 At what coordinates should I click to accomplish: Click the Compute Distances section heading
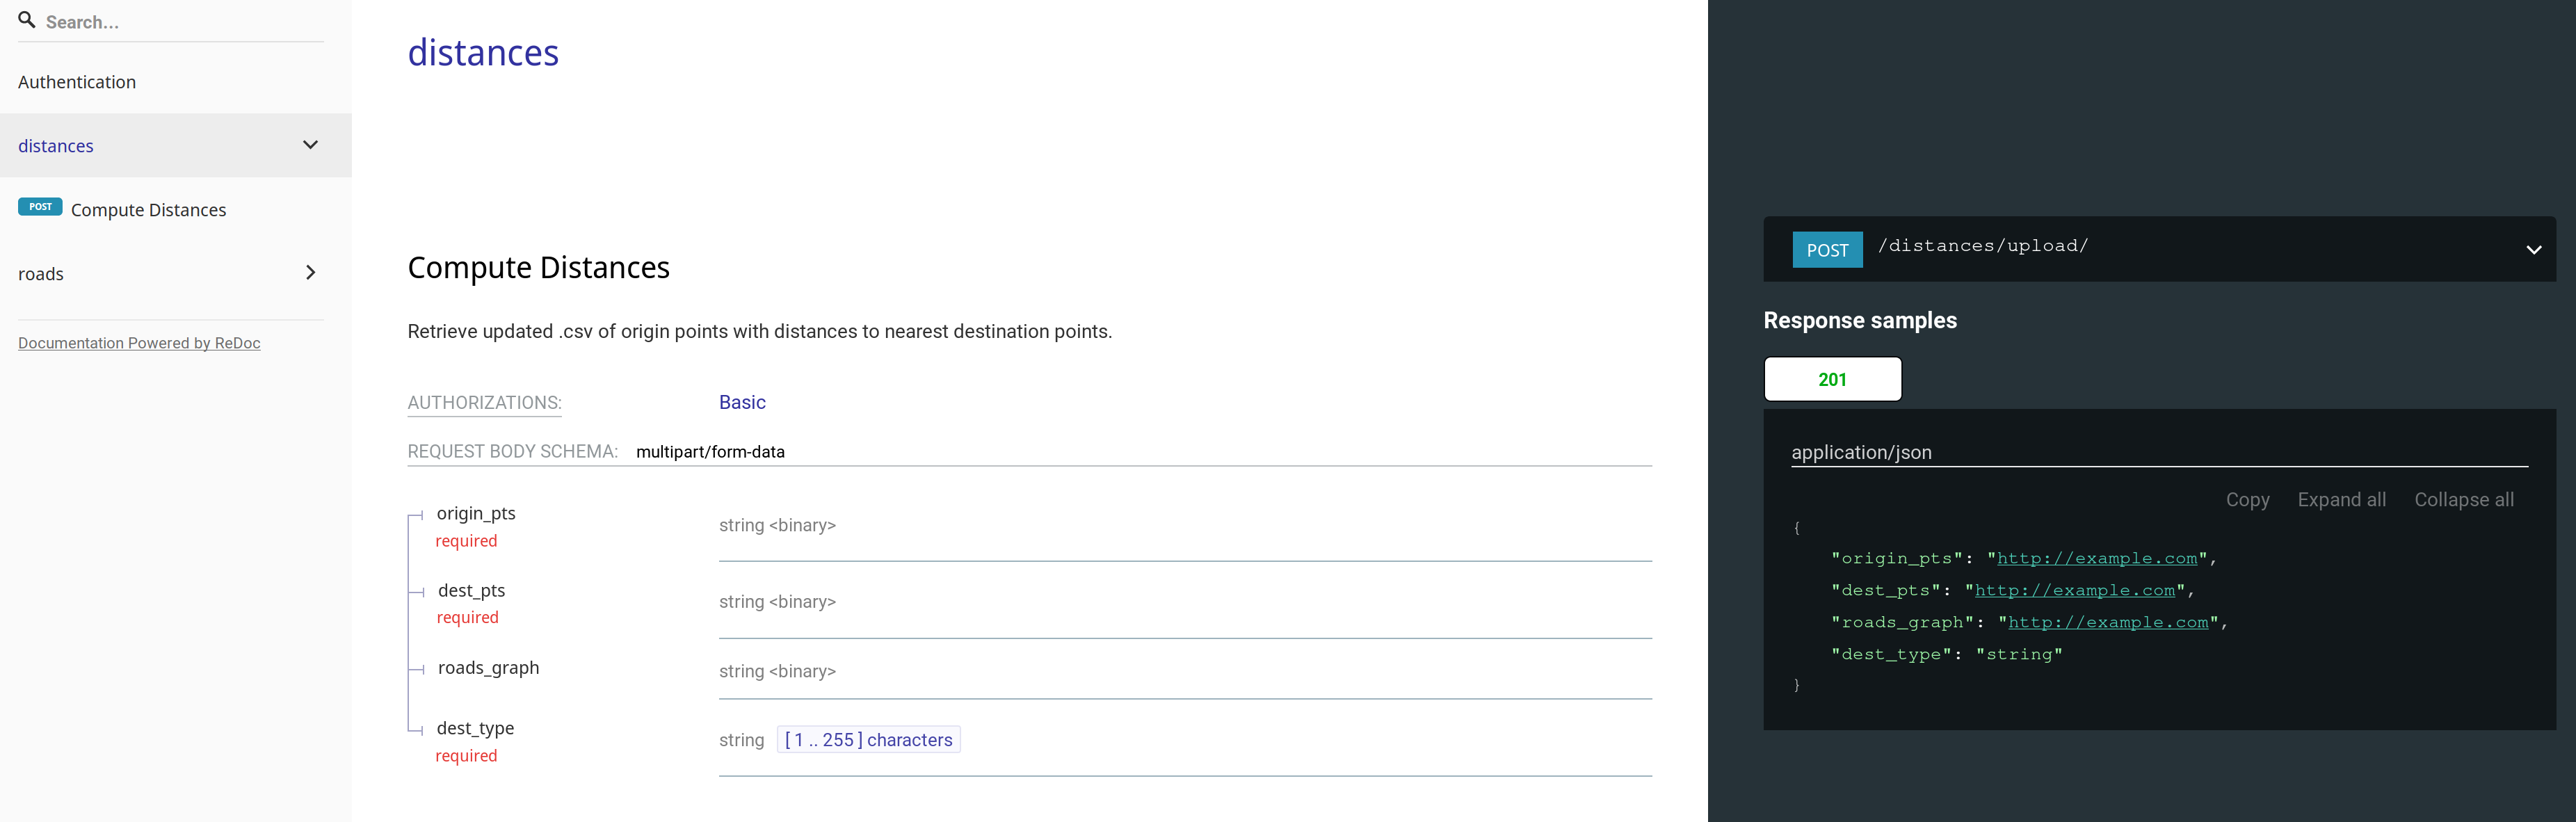click(538, 268)
